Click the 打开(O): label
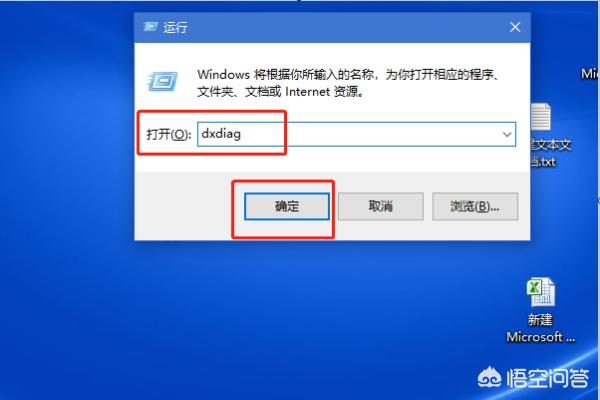This screenshot has width=600, height=400. pyautogui.click(x=168, y=134)
